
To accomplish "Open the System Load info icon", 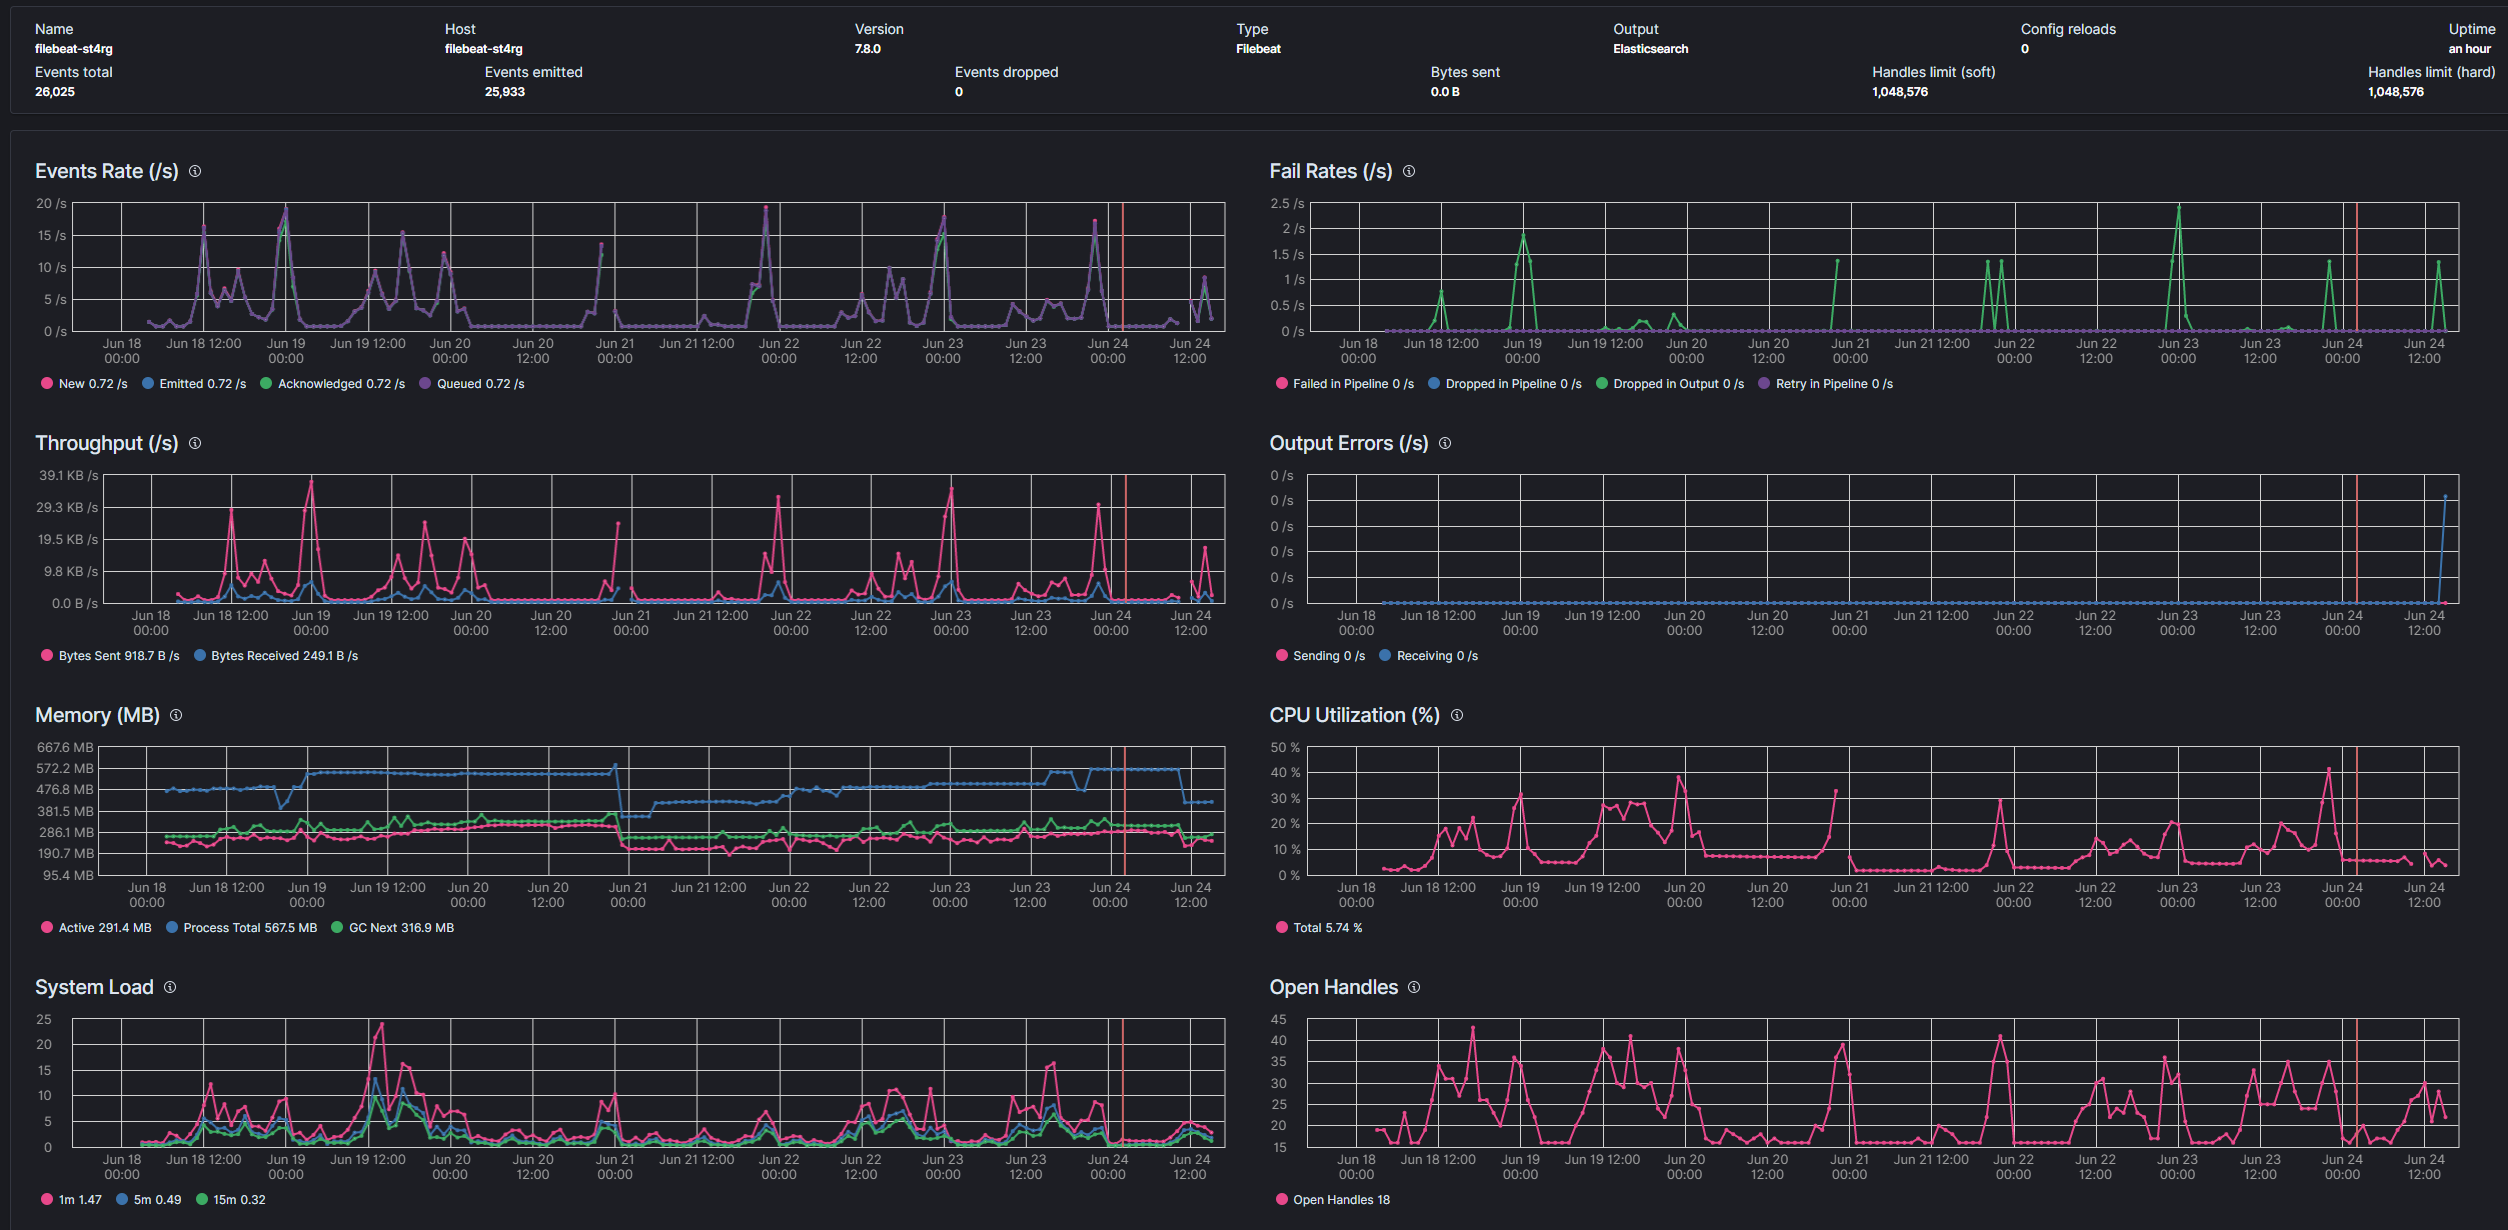I will point(169,987).
